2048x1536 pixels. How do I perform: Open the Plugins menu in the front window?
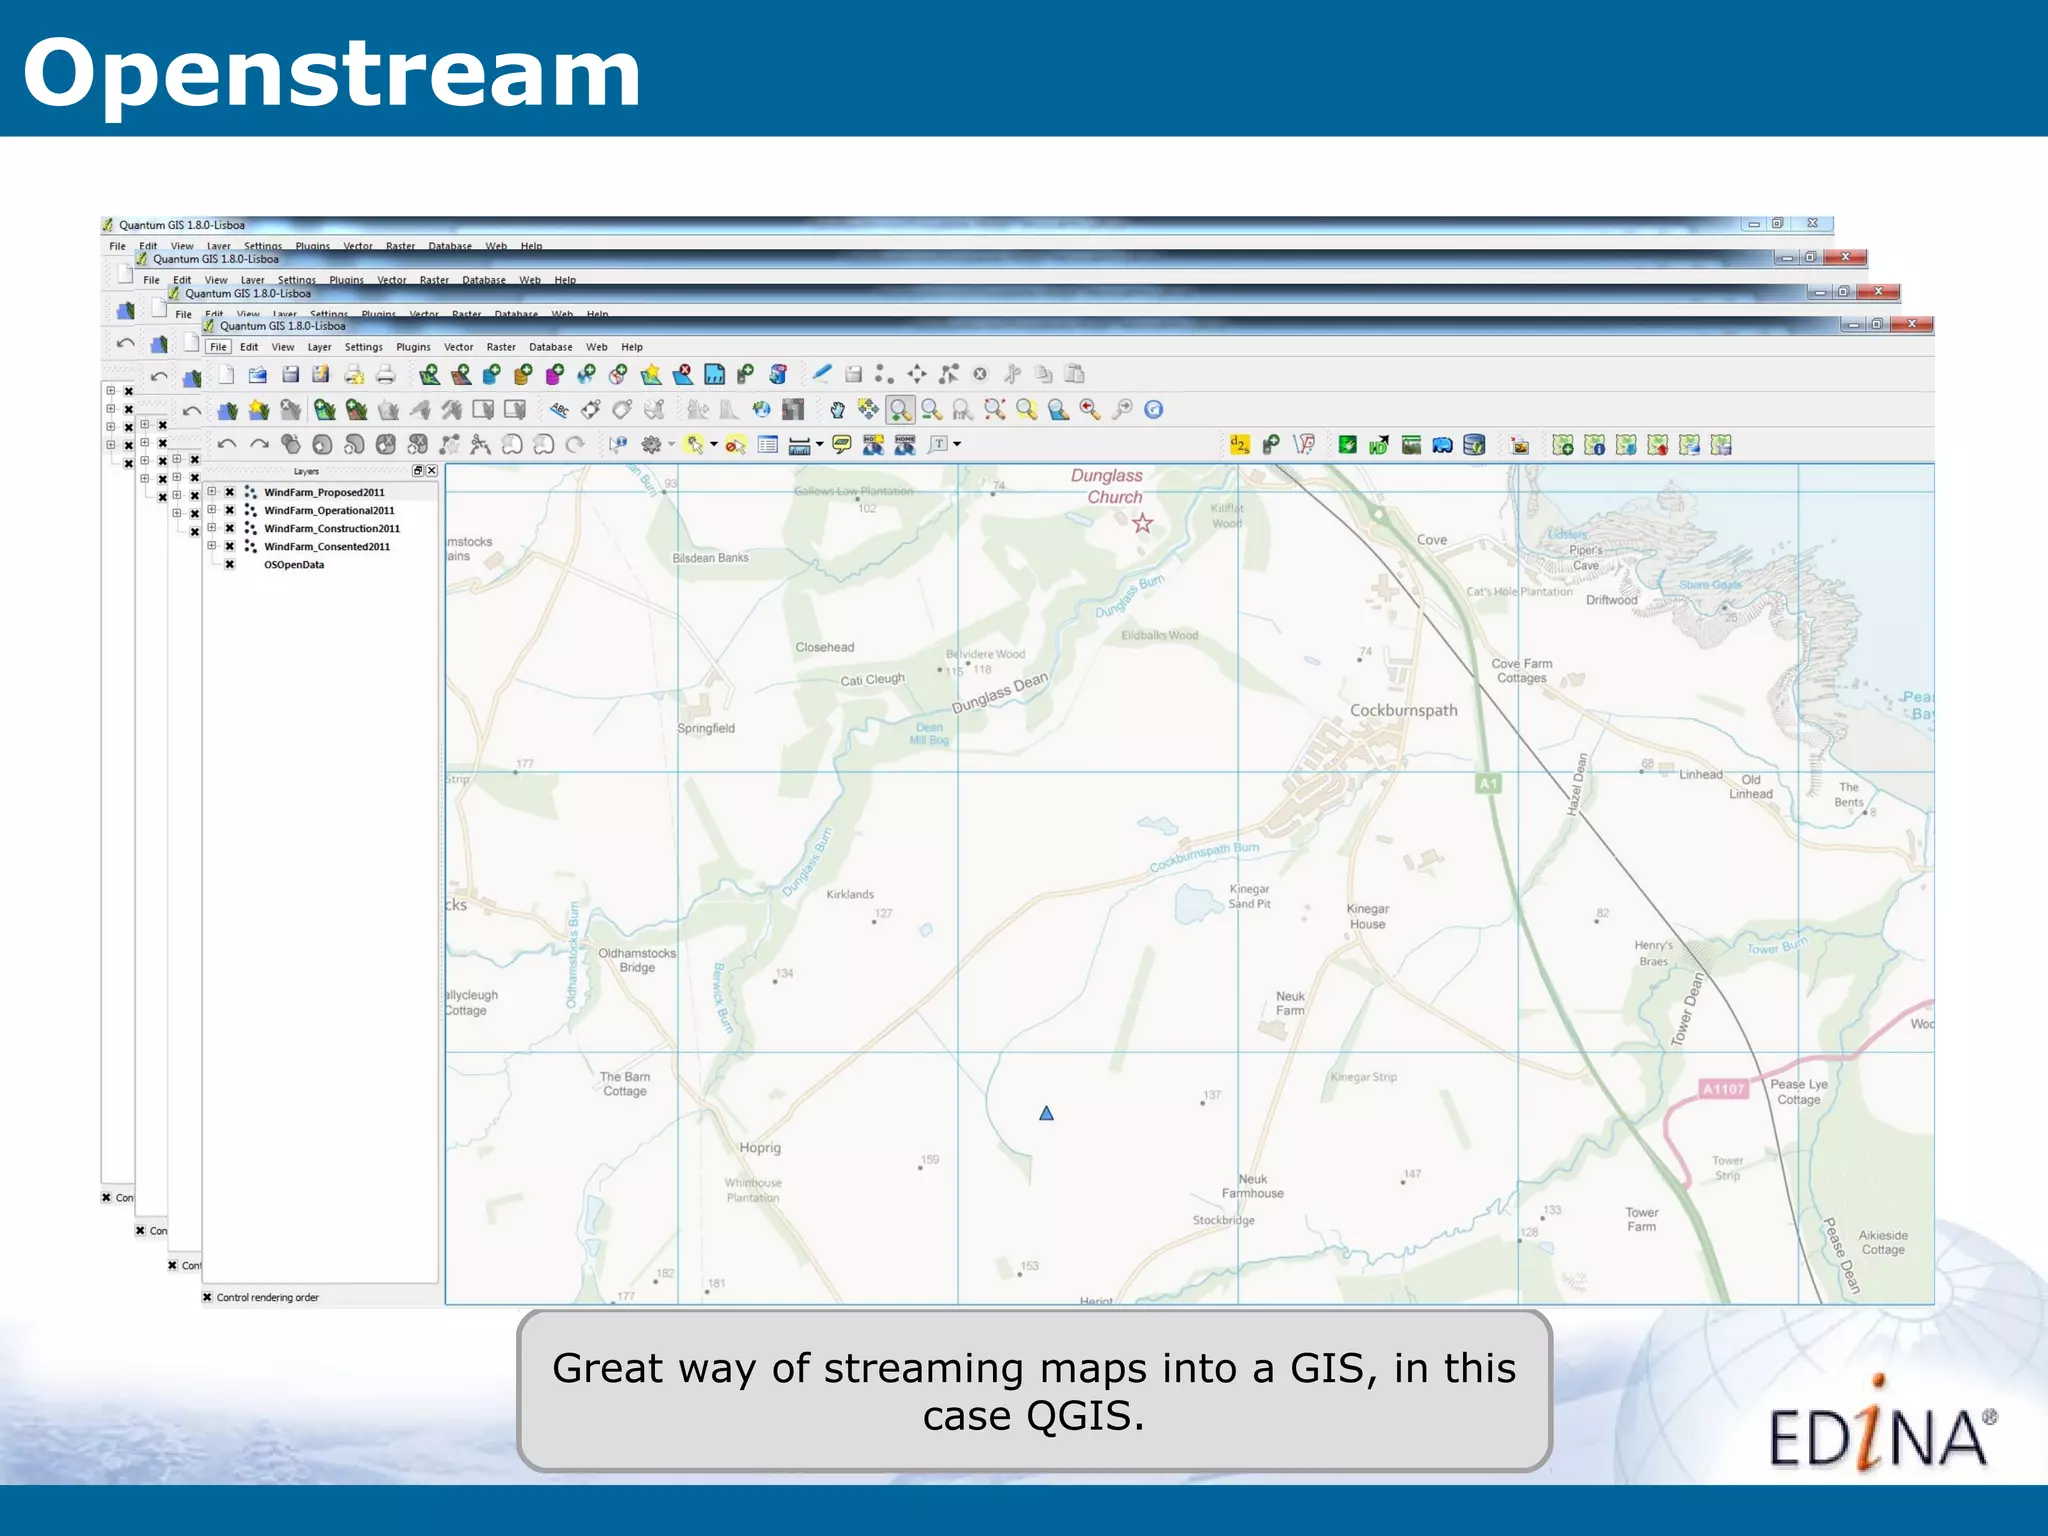[x=413, y=347]
